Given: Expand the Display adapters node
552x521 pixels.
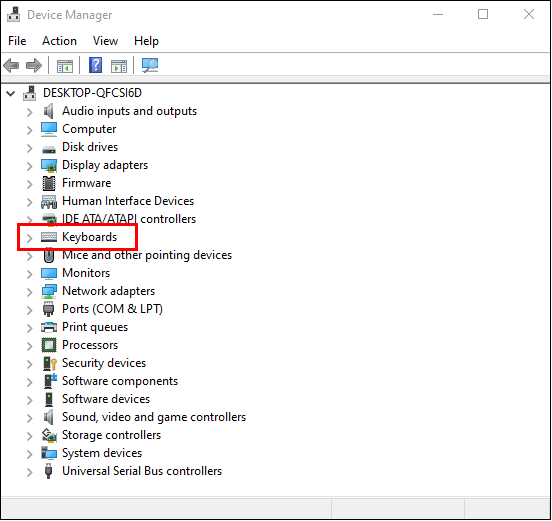Looking at the screenshot, I should [30, 165].
